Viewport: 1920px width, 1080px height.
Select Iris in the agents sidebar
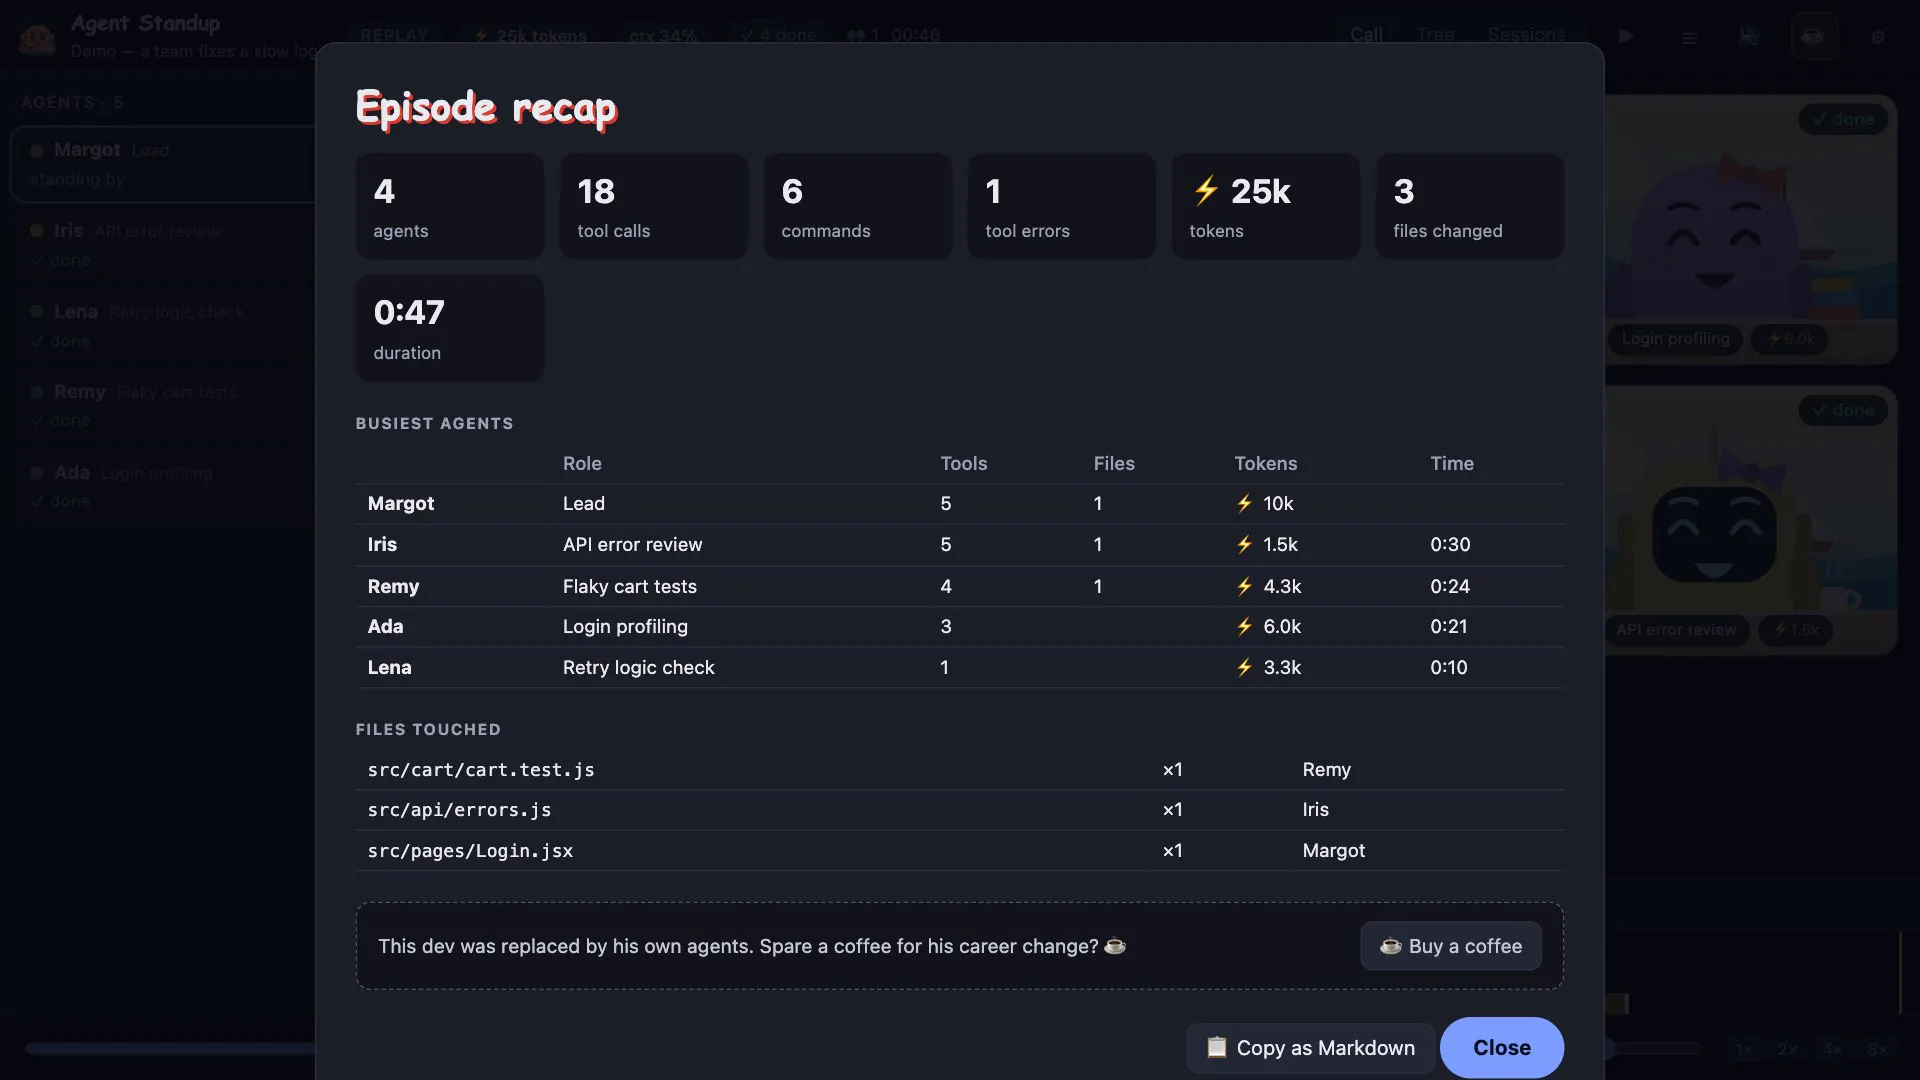point(165,245)
